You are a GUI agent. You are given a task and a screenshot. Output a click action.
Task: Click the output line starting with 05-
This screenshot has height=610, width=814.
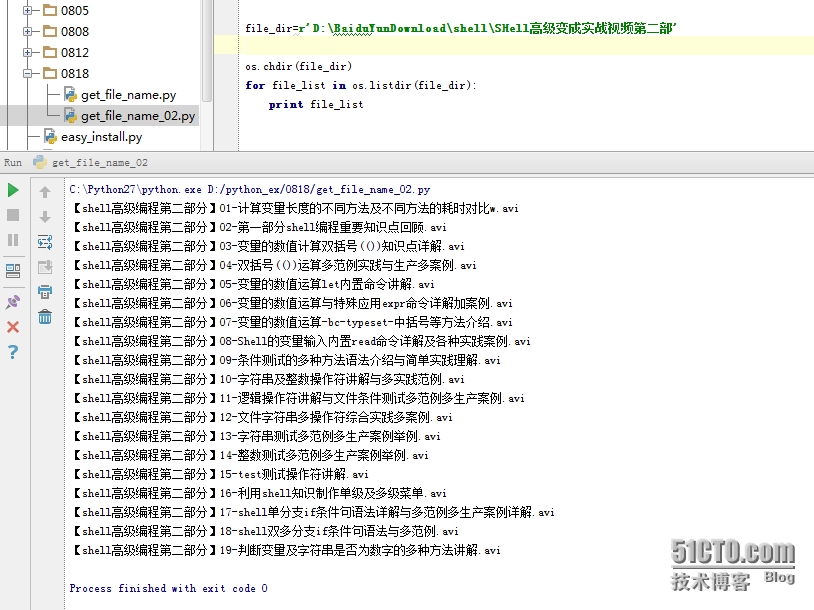click(x=252, y=284)
